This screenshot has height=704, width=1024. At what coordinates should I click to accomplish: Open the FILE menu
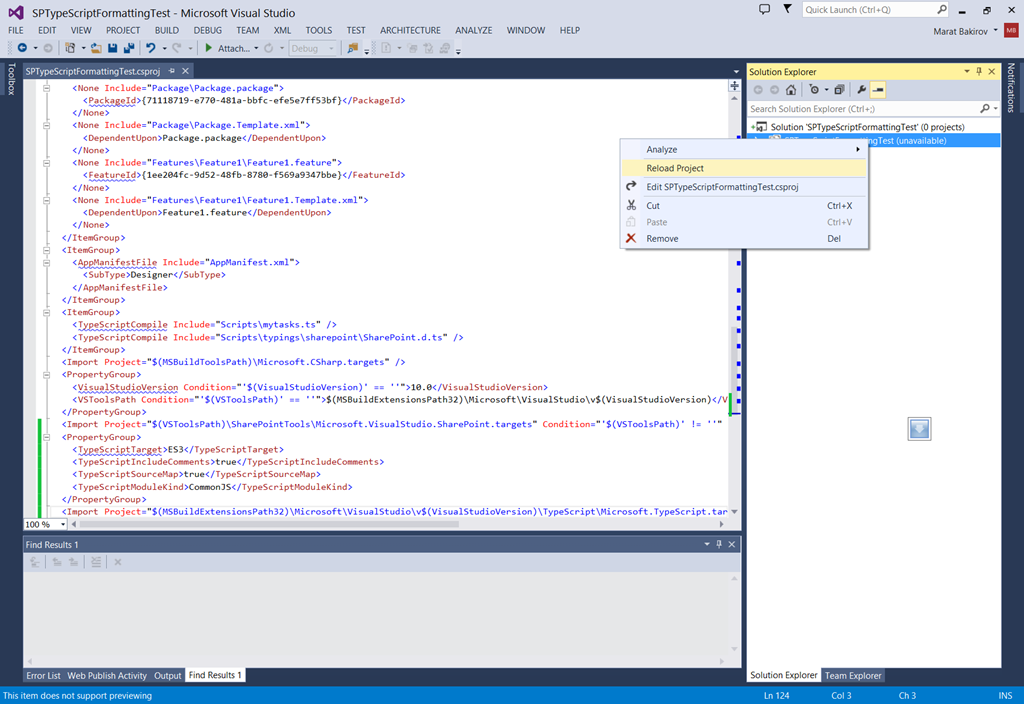(16, 30)
